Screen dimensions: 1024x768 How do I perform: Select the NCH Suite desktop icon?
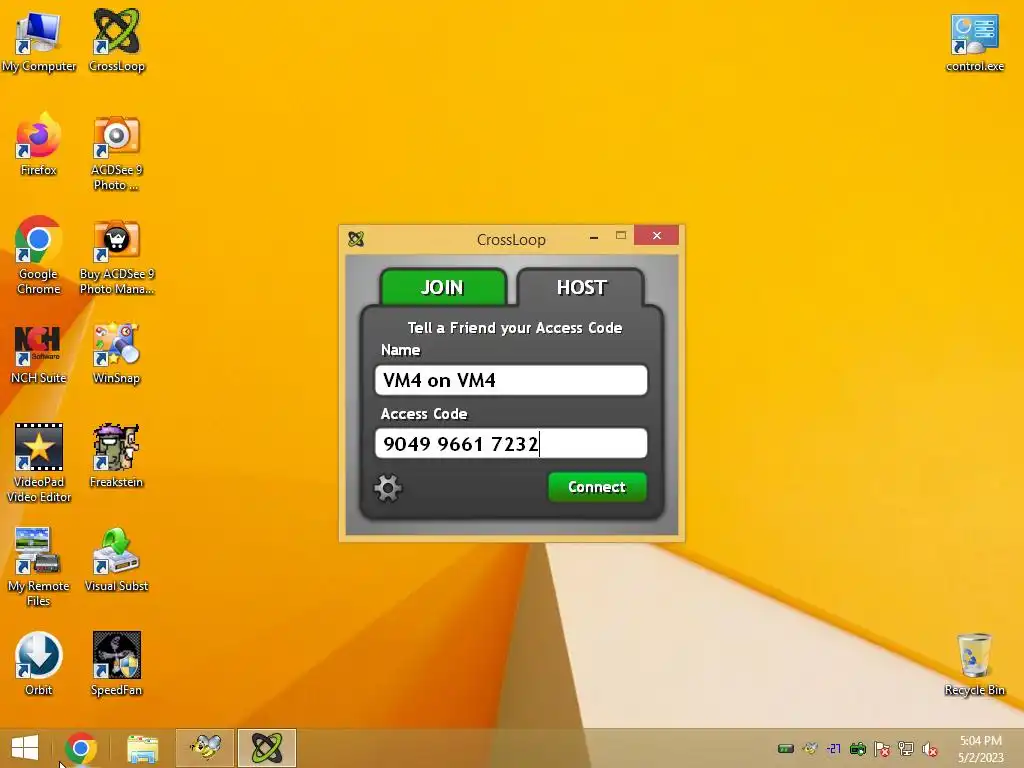pos(39,353)
